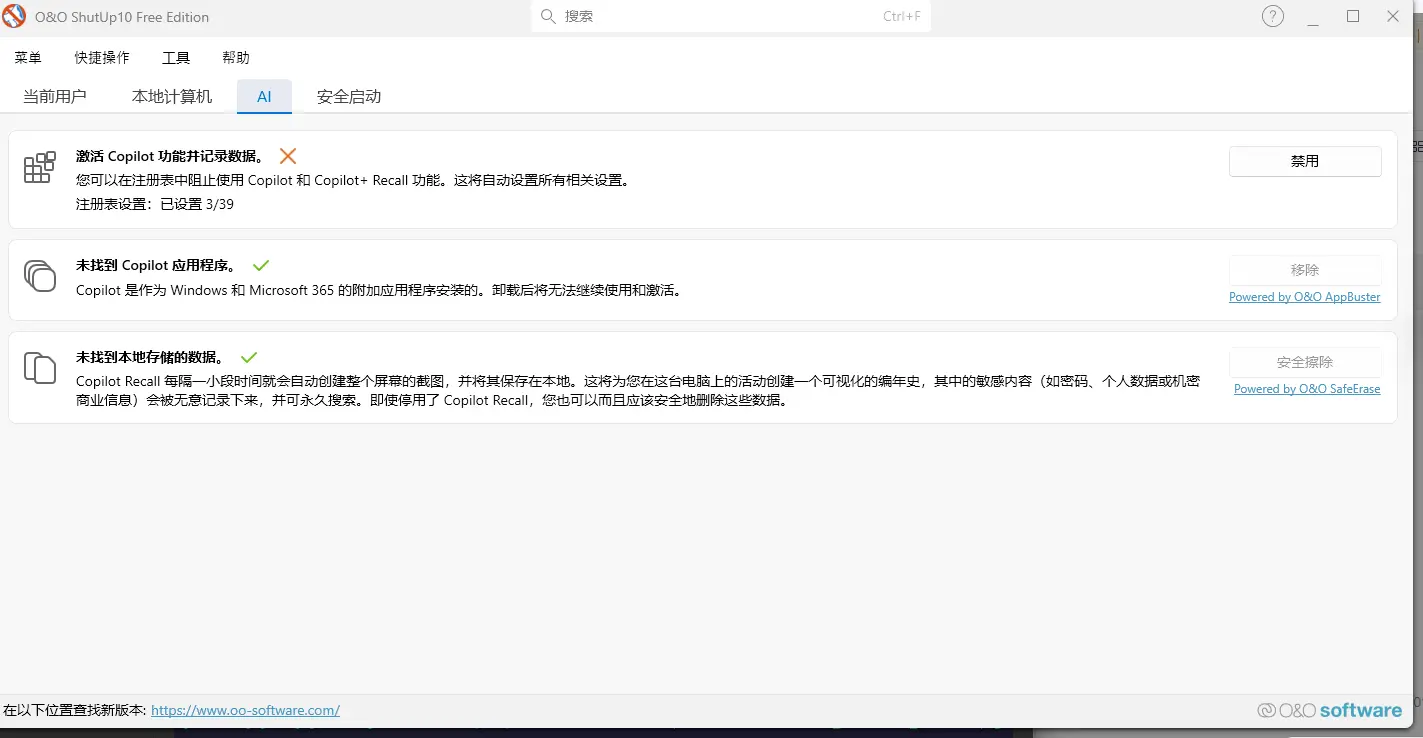1423x738 pixels.
Task: Click 激活 Copilot 功能并记录数据 heading
Action: point(170,156)
